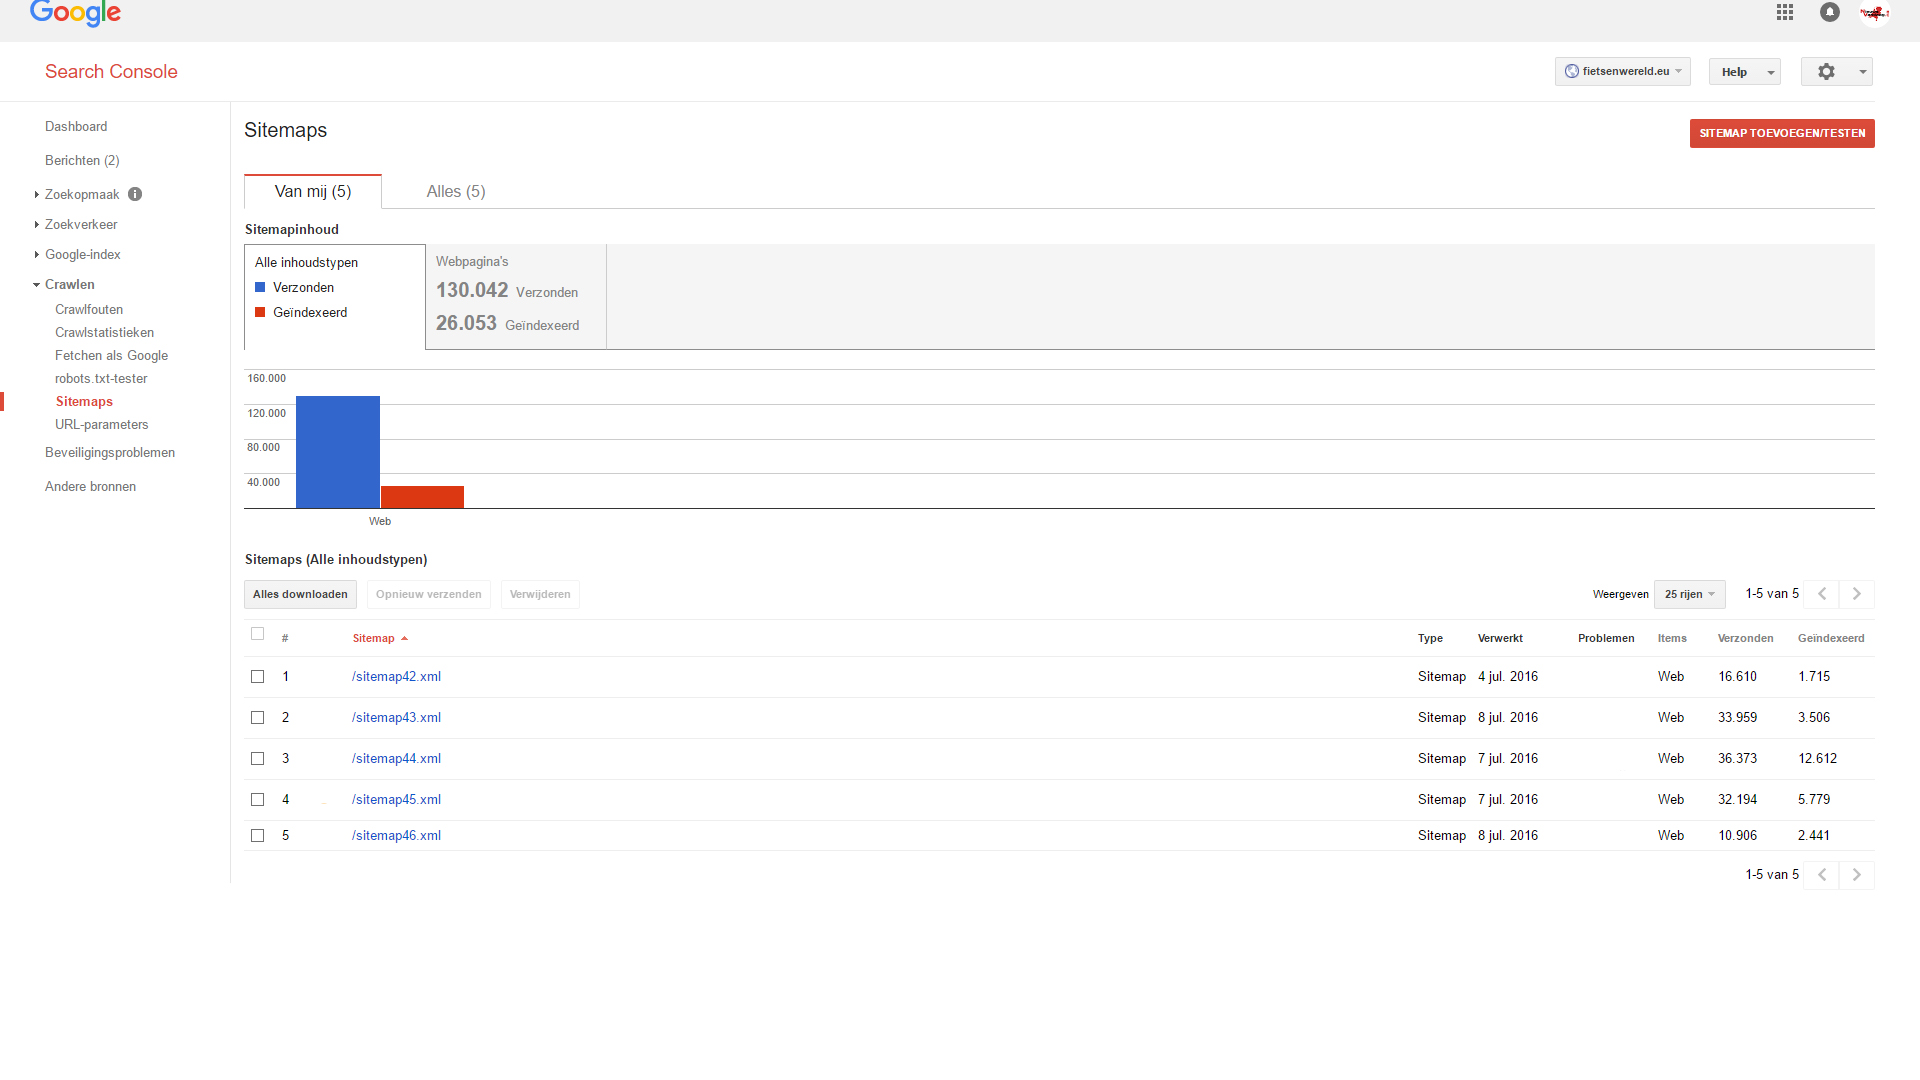The image size is (1920, 1080).
Task: Click Alles downloaden button
Action: (x=300, y=595)
